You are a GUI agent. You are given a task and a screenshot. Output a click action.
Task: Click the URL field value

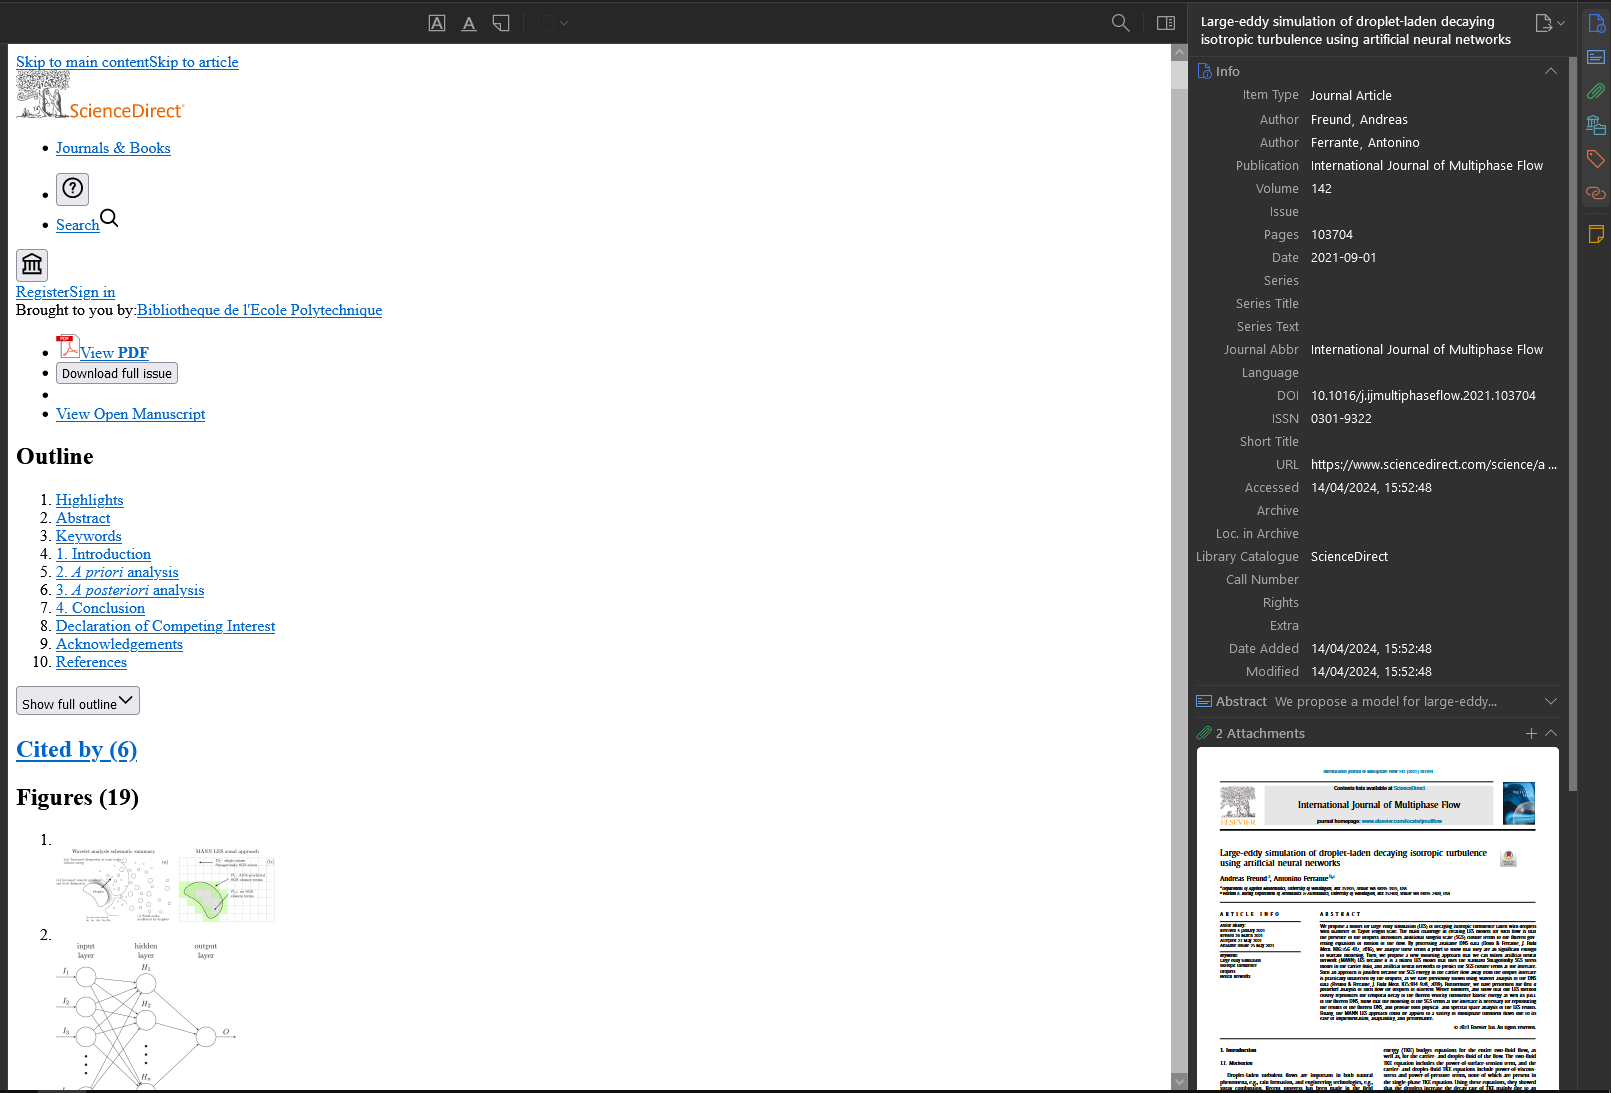tap(1434, 465)
